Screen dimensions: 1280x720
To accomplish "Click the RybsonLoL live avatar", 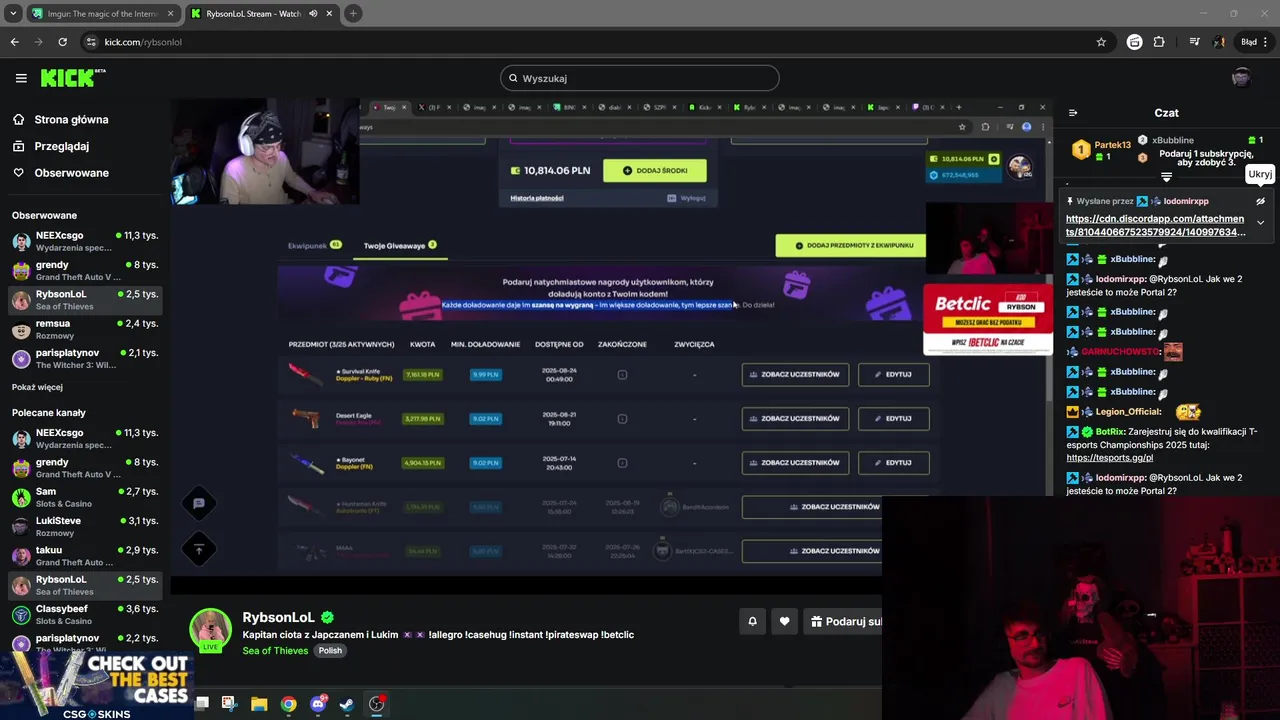I will [x=211, y=629].
